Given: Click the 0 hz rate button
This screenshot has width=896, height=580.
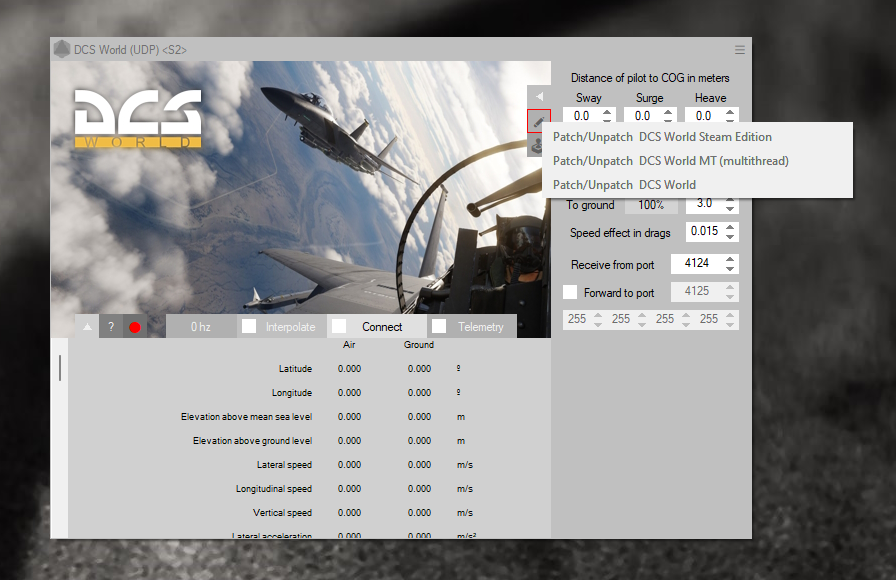Looking at the screenshot, I should (x=201, y=327).
